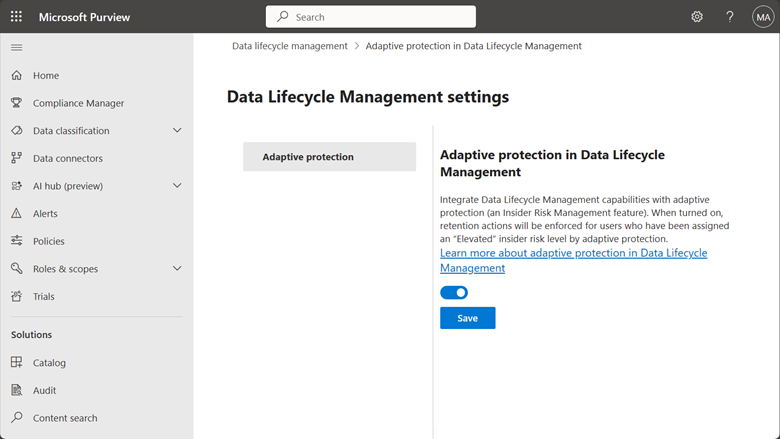Click the Save button
Viewport: 780px width, 439px height.
pyautogui.click(x=467, y=318)
